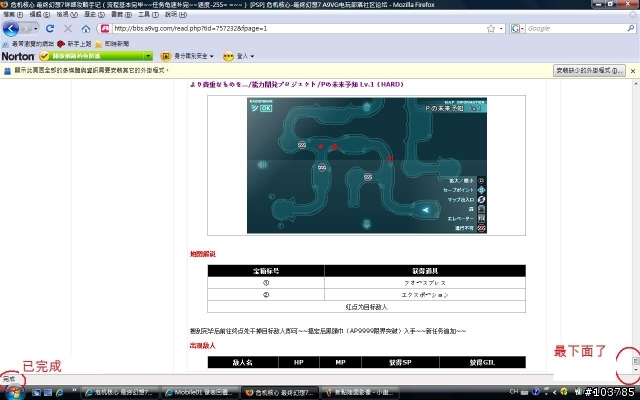
Task: Open the 新手上路 bookmark
Action: pos(74,44)
